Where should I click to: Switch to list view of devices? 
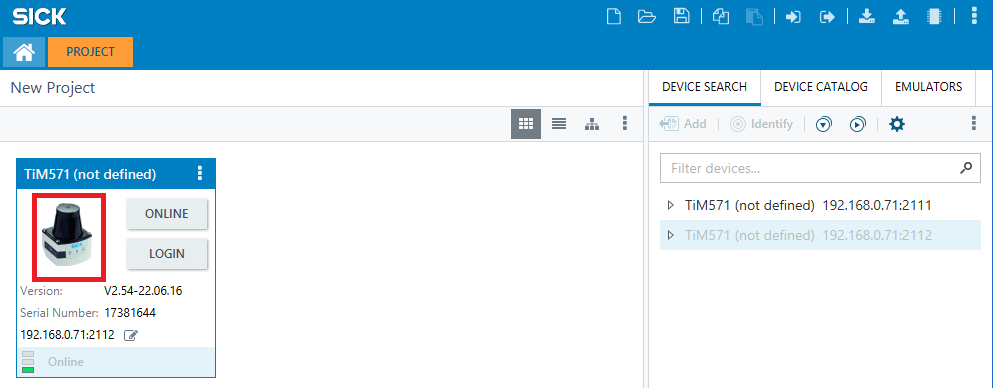[x=559, y=124]
